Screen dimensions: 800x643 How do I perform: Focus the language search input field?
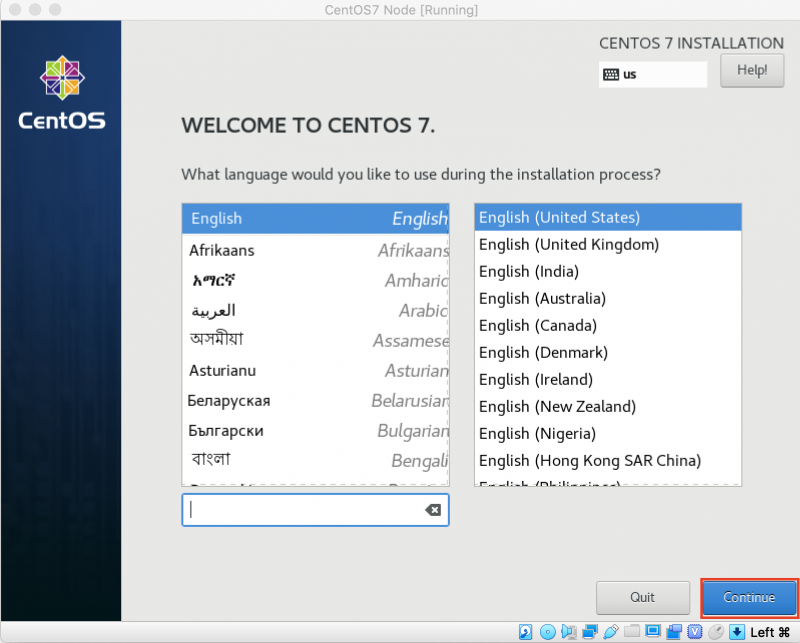click(x=315, y=510)
